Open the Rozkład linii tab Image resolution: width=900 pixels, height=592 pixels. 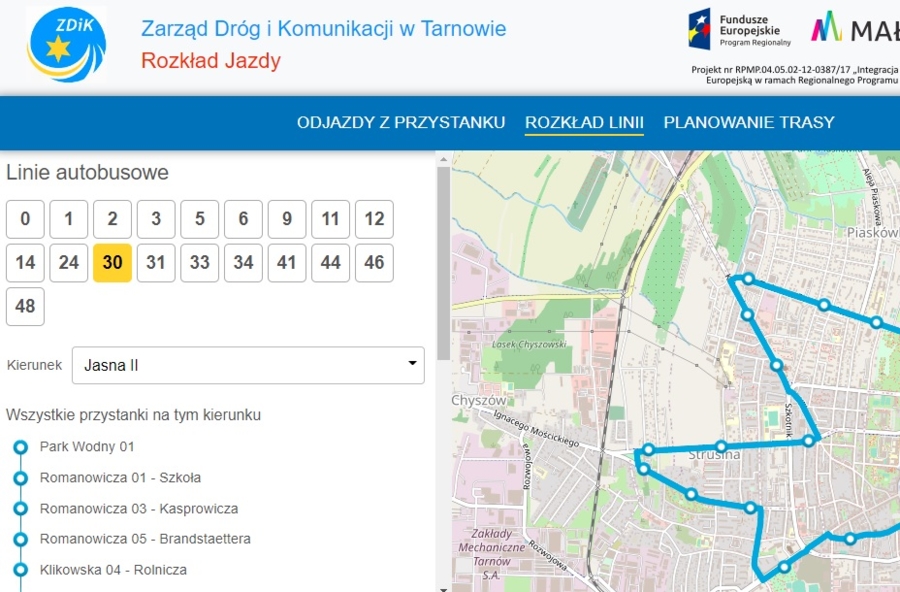tap(584, 122)
